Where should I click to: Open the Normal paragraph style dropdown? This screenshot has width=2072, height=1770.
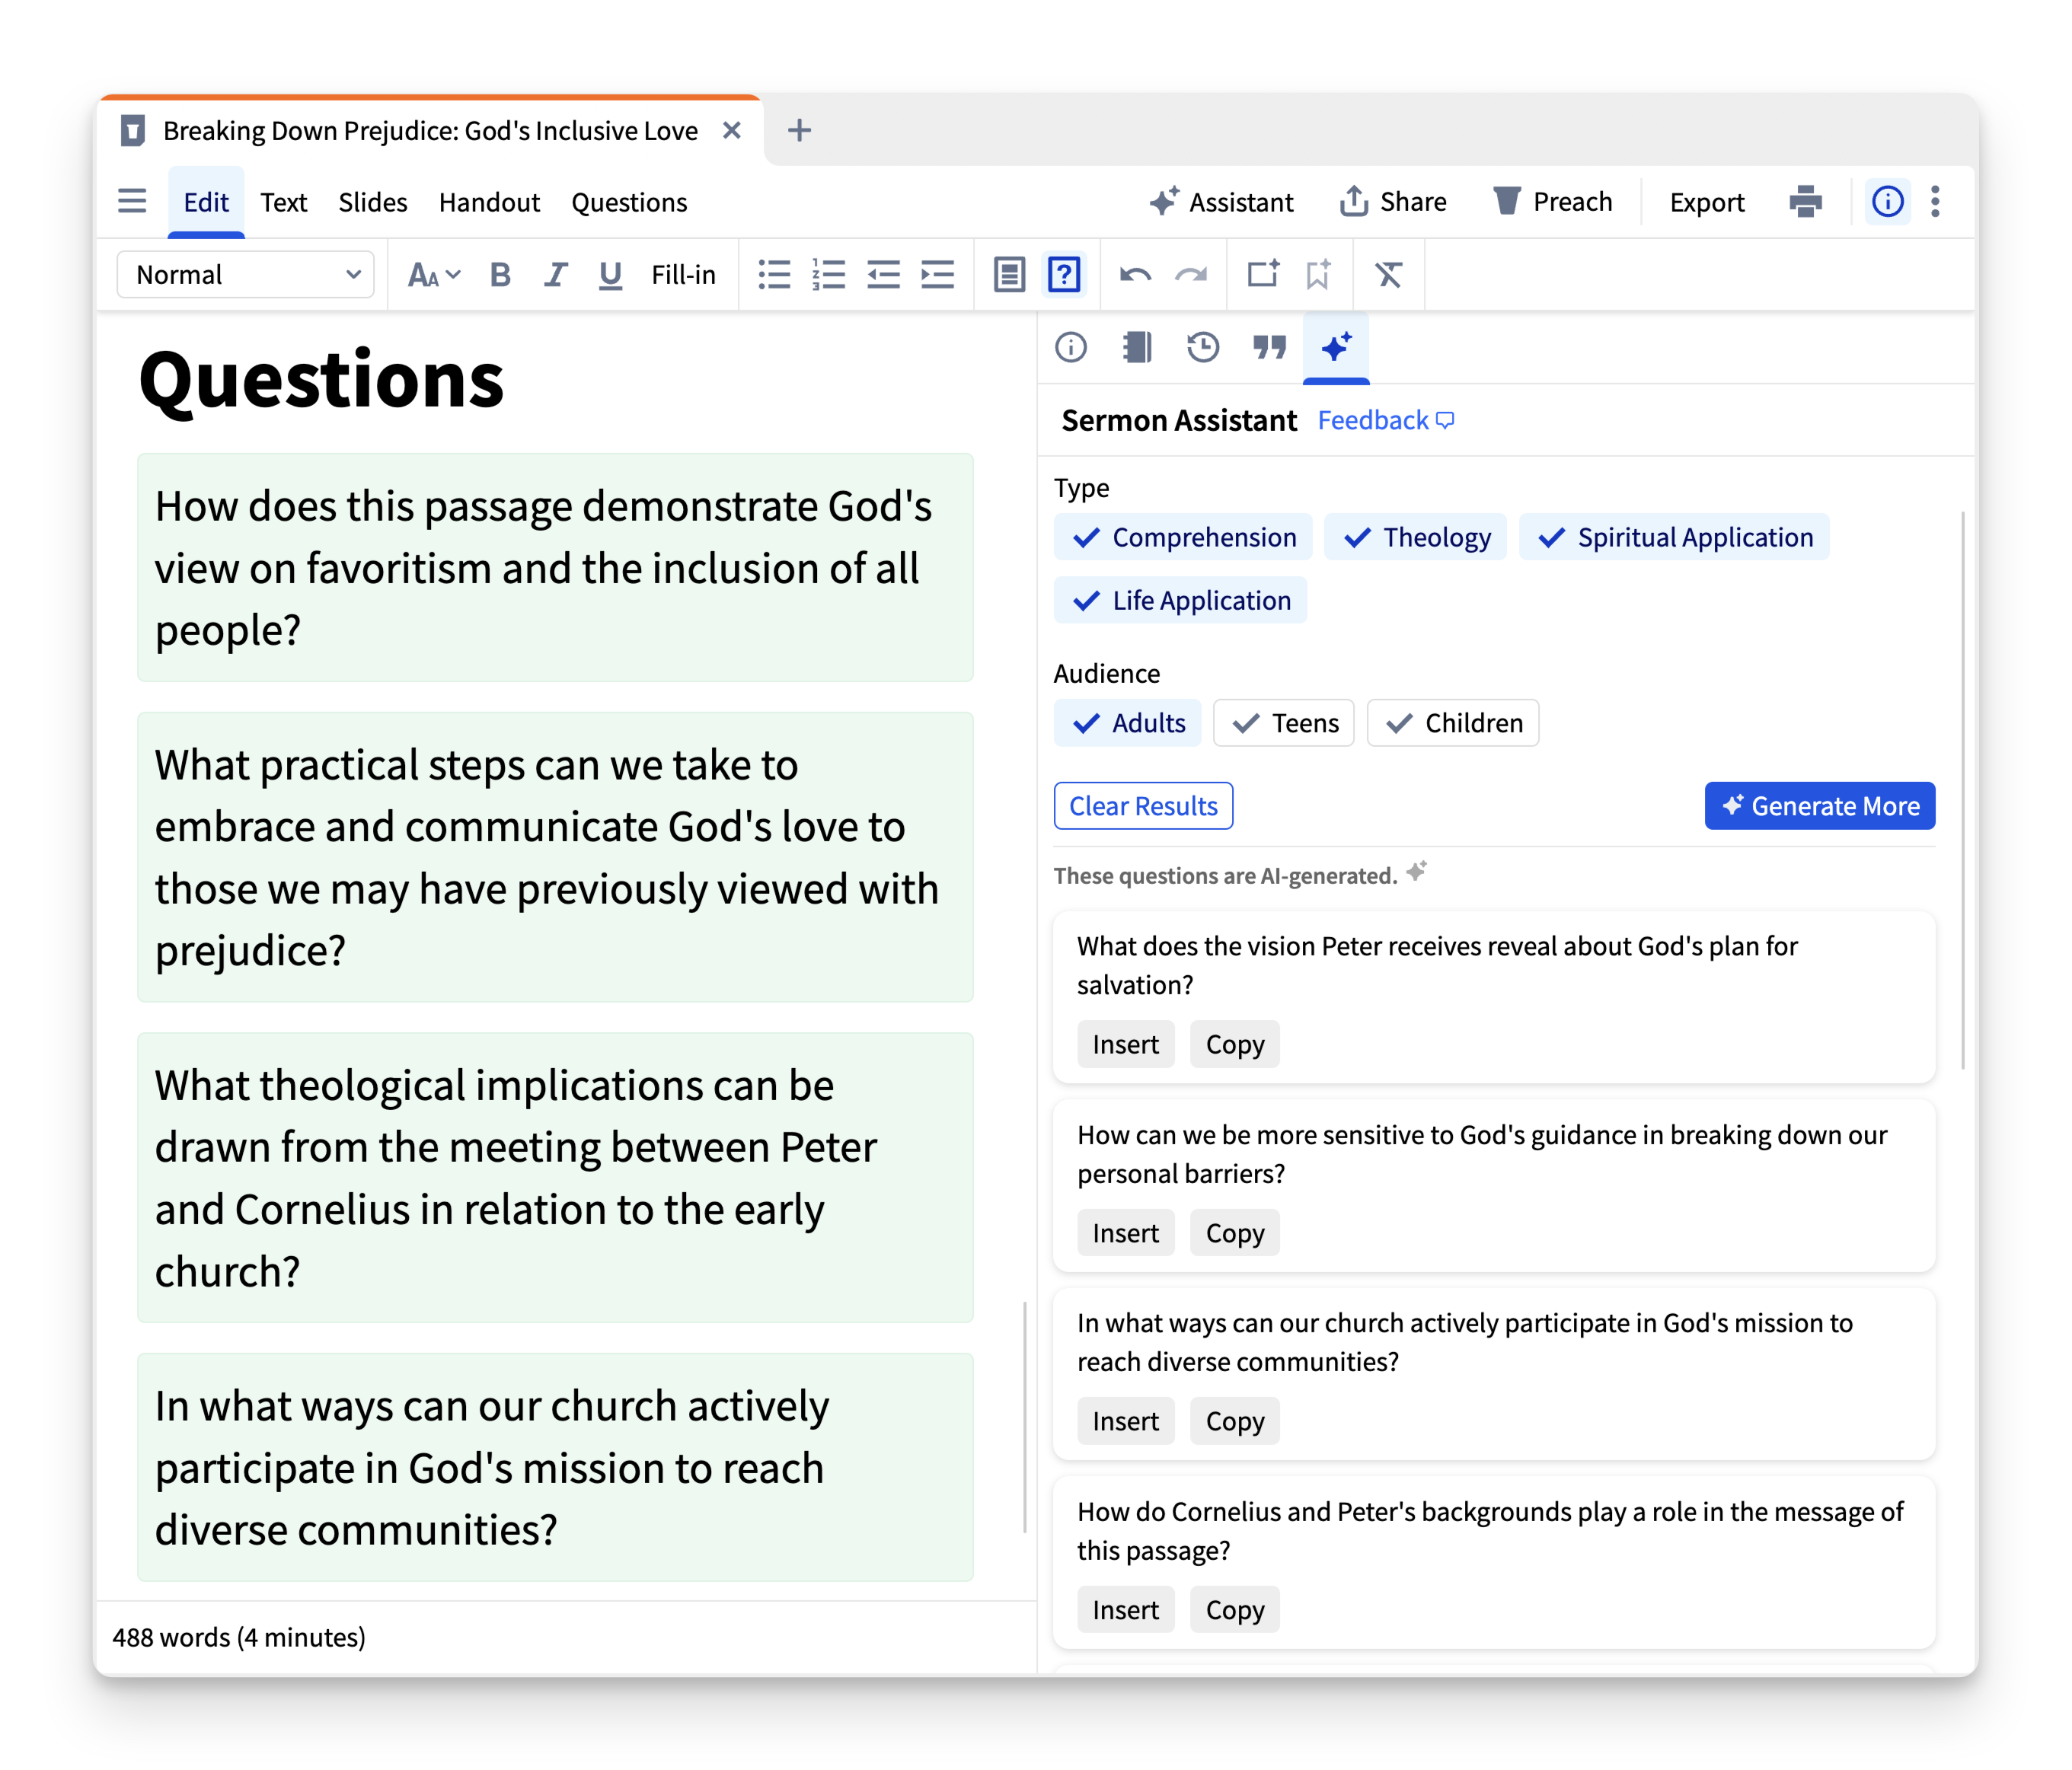pos(246,274)
